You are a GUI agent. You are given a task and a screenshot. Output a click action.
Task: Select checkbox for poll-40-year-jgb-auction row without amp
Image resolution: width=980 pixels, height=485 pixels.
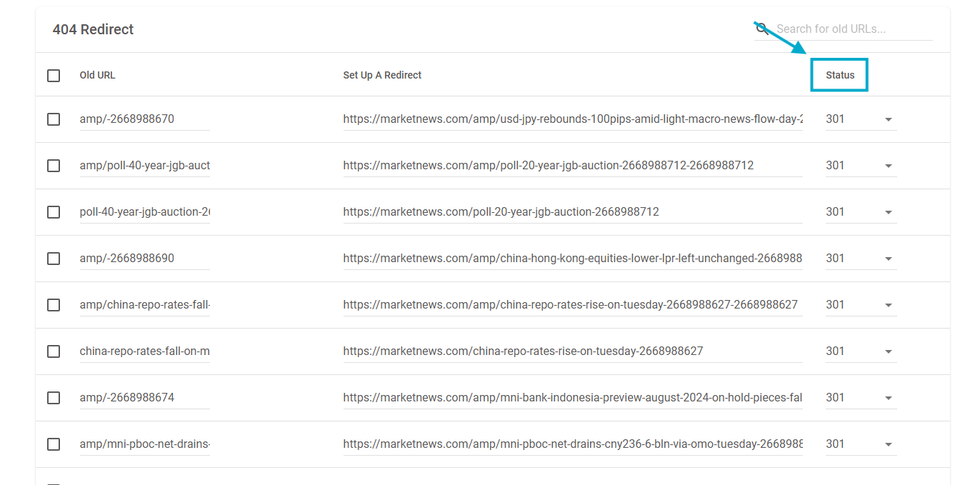[x=54, y=212]
